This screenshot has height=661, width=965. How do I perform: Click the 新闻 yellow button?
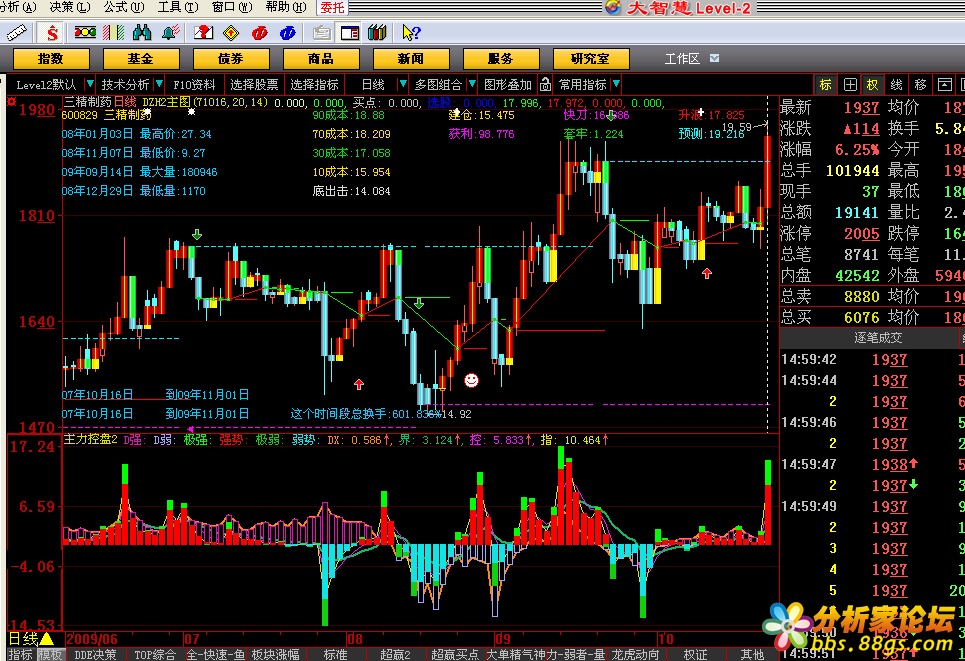coord(410,59)
